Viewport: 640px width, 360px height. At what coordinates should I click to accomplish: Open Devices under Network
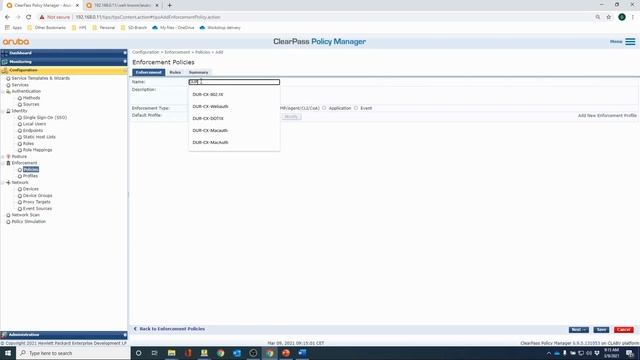point(31,189)
